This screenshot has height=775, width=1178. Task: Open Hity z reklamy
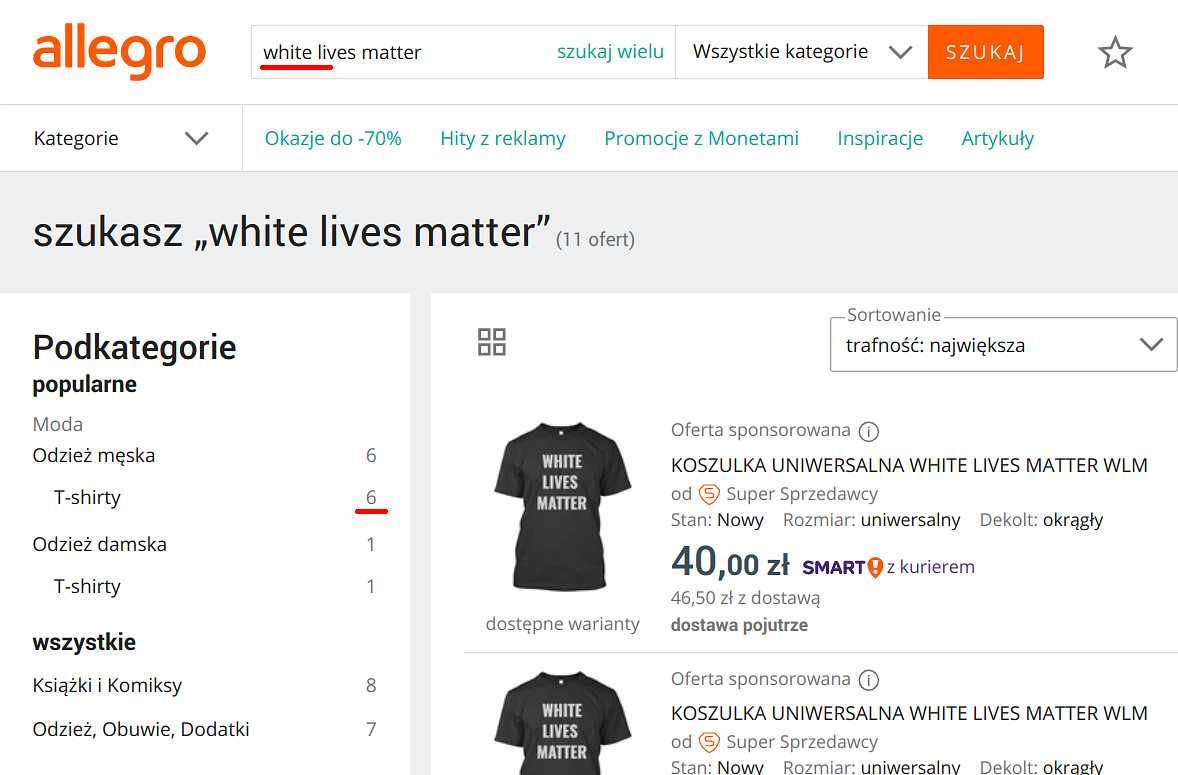point(503,138)
